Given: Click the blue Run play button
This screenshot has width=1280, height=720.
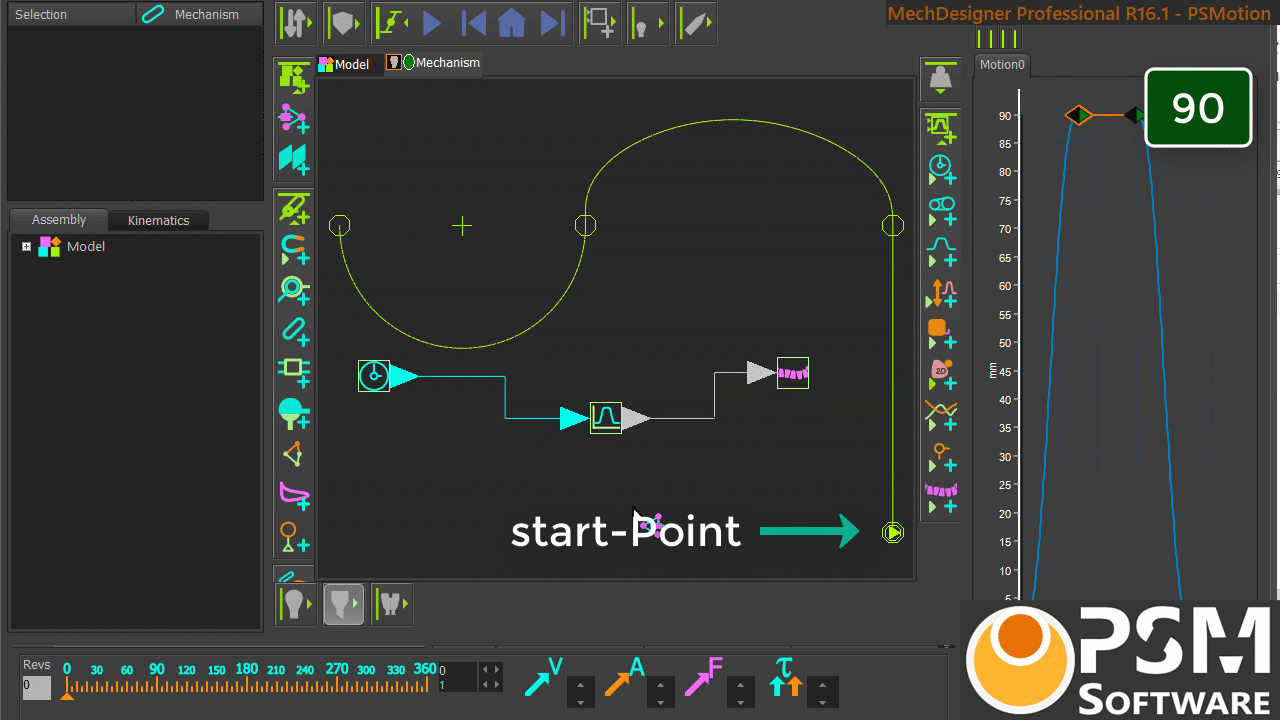Looking at the screenshot, I should [432, 23].
